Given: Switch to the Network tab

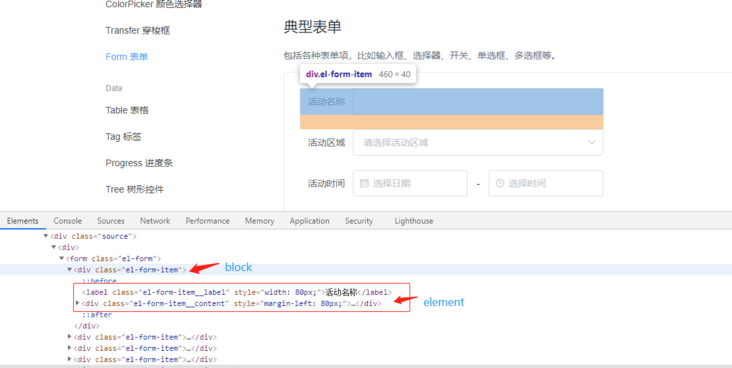Looking at the screenshot, I should tap(155, 221).
